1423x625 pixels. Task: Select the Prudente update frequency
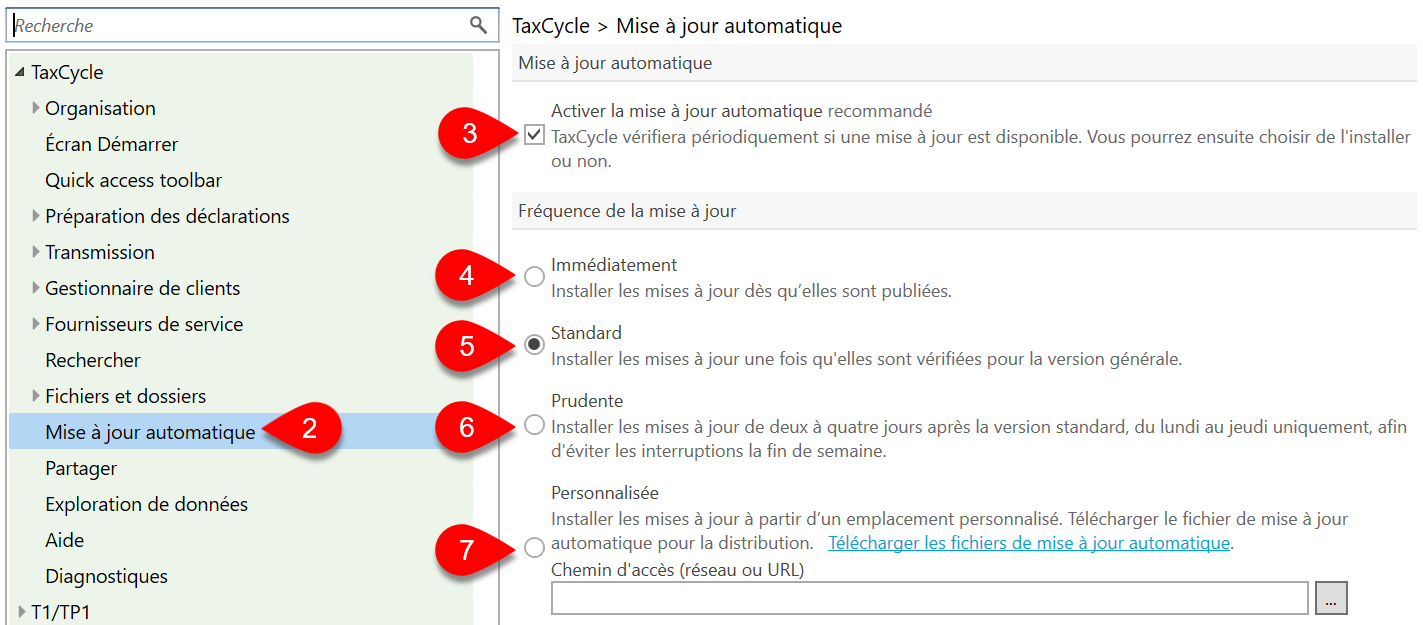[535, 426]
